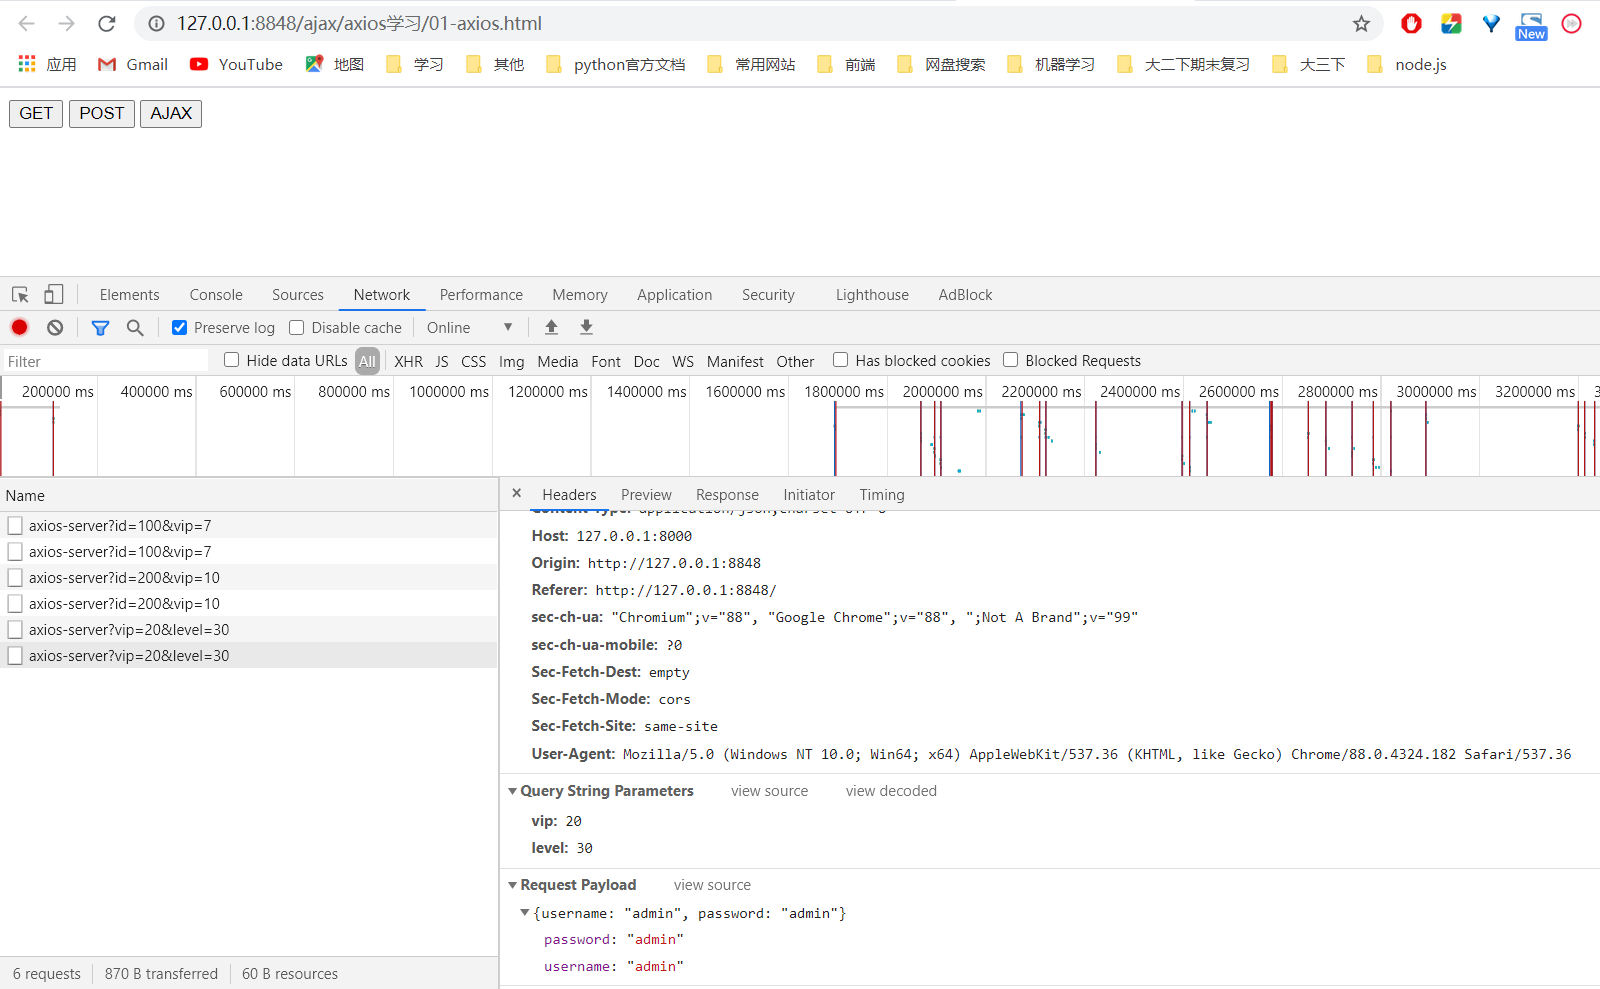Image resolution: width=1600 pixels, height=989 pixels.
Task: Show the Preview tab of the request
Action: tap(646, 495)
